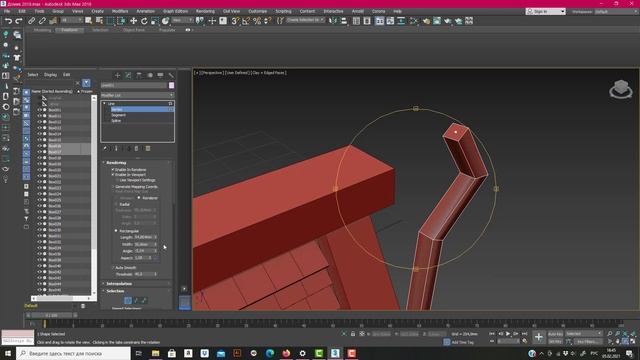Toggle the Angle Snap icon
Screen dimensions: 640x360
tap(246, 21)
